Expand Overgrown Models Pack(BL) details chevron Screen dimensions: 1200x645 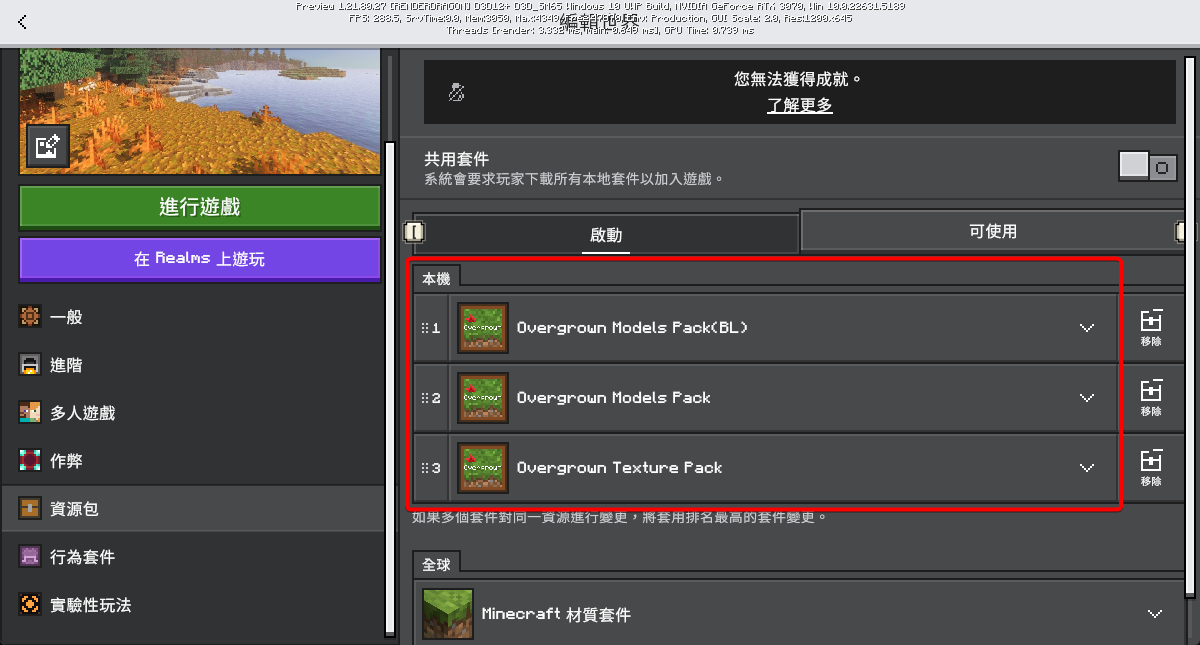[x=1087, y=327]
